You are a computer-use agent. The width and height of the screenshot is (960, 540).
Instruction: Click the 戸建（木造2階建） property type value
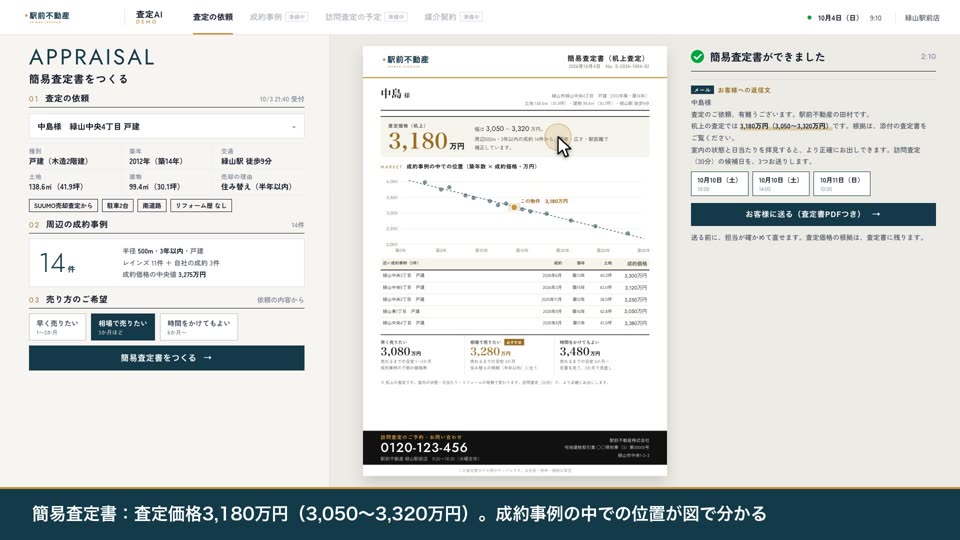pos(59,162)
